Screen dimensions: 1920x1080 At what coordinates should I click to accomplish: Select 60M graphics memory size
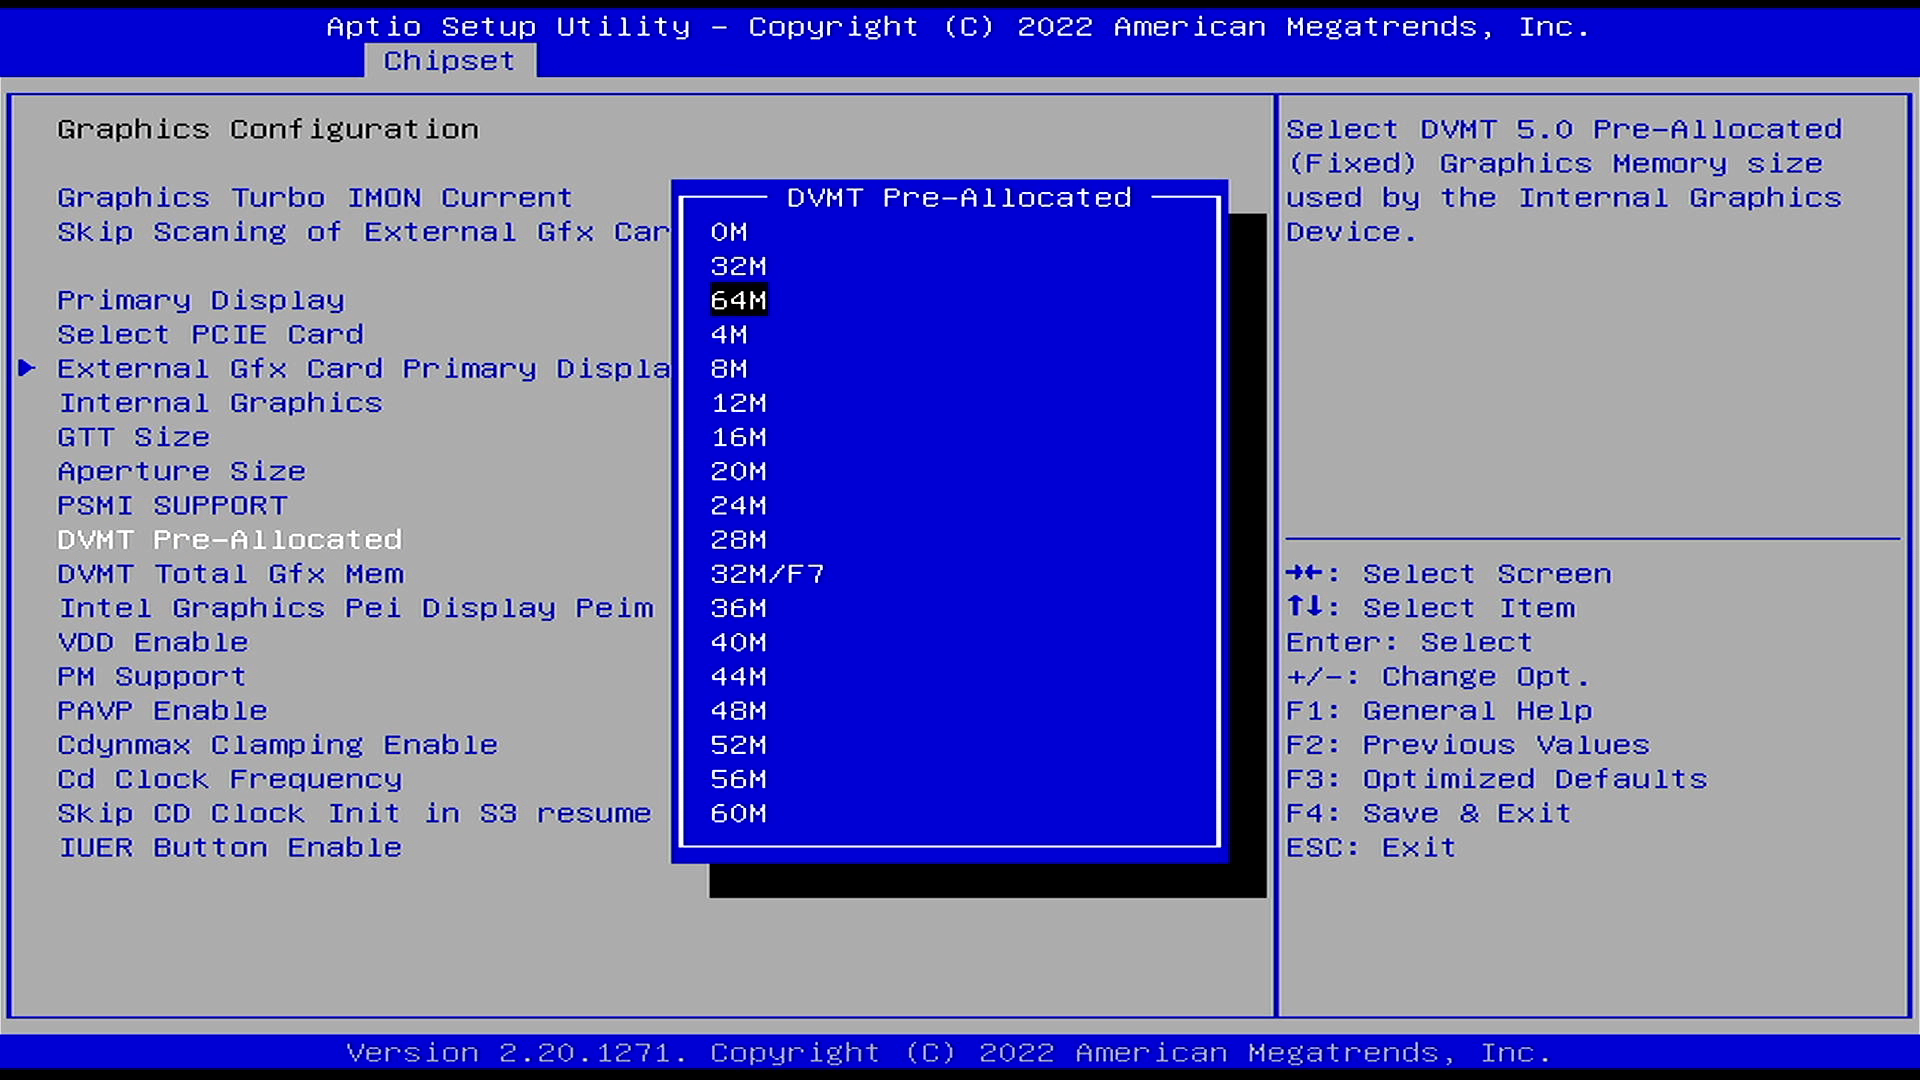(x=737, y=812)
